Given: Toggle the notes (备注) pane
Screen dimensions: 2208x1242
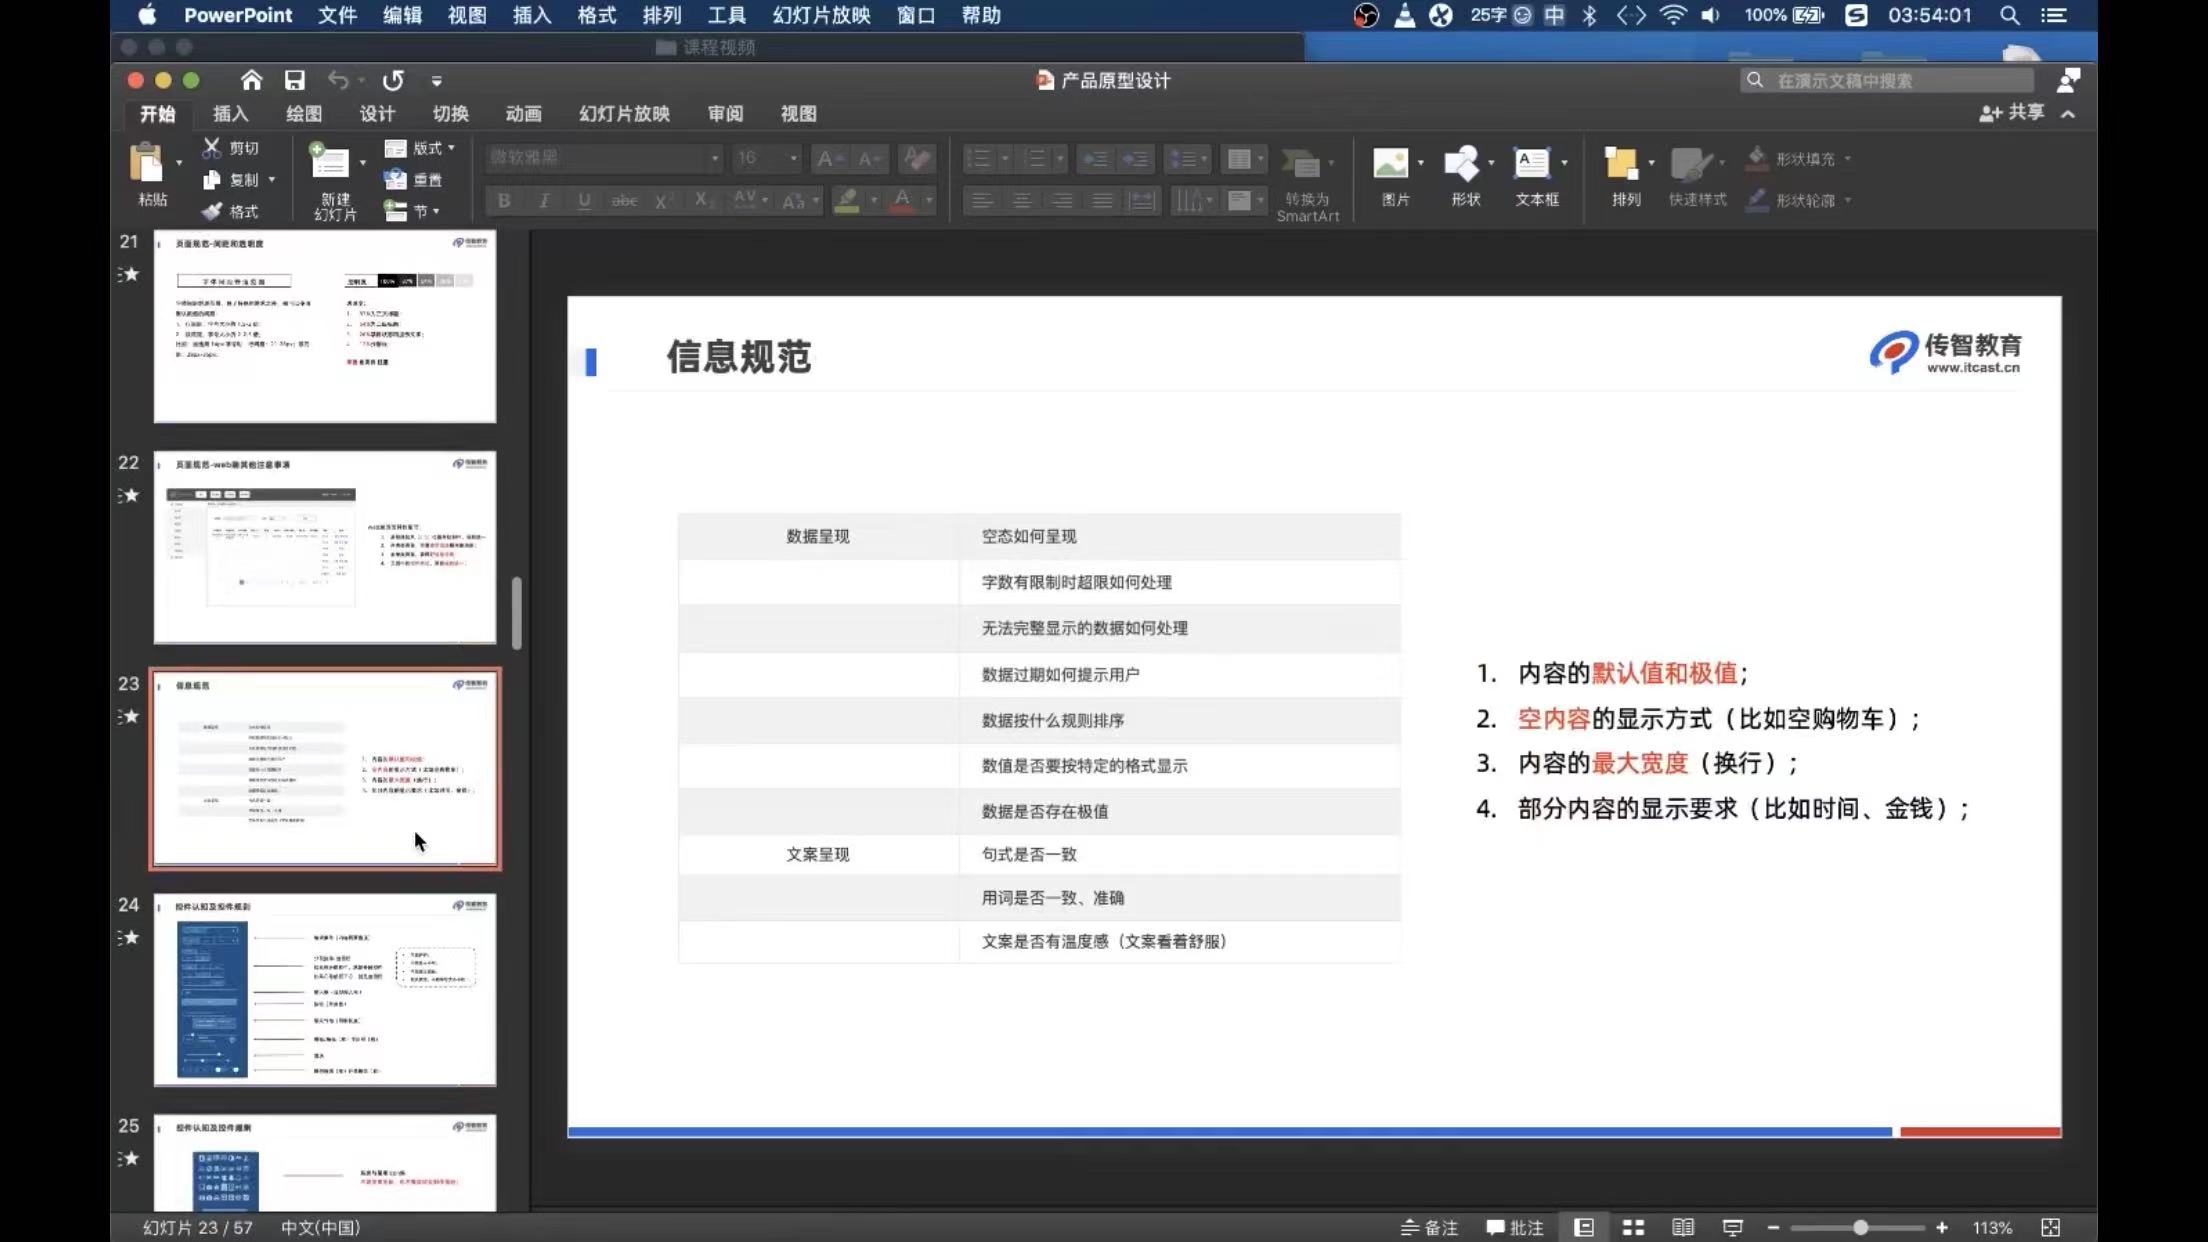Looking at the screenshot, I should pyautogui.click(x=1430, y=1227).
